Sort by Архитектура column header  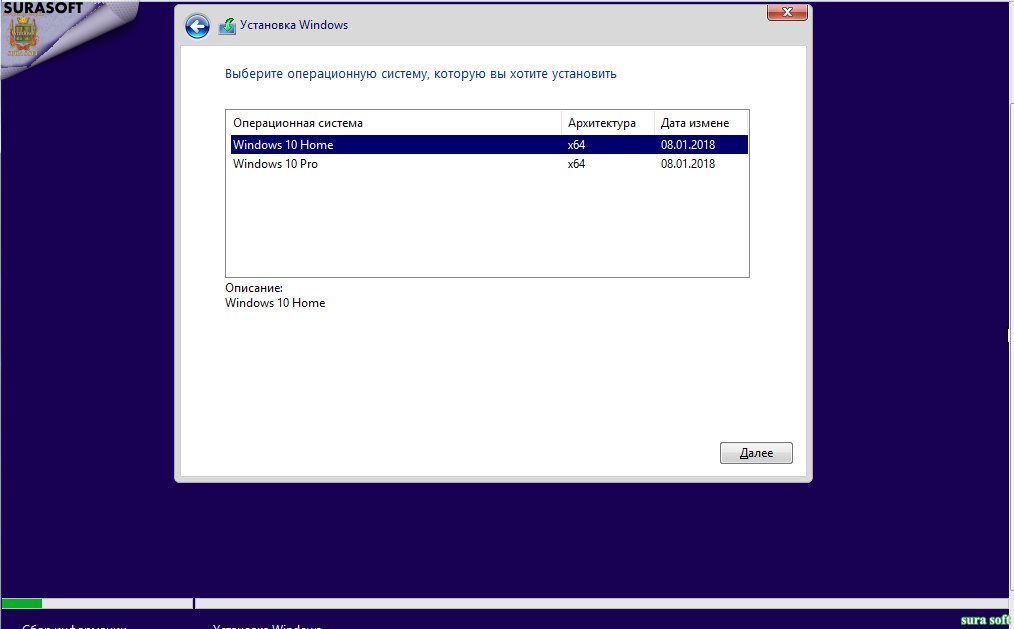[x=608, y=123]
